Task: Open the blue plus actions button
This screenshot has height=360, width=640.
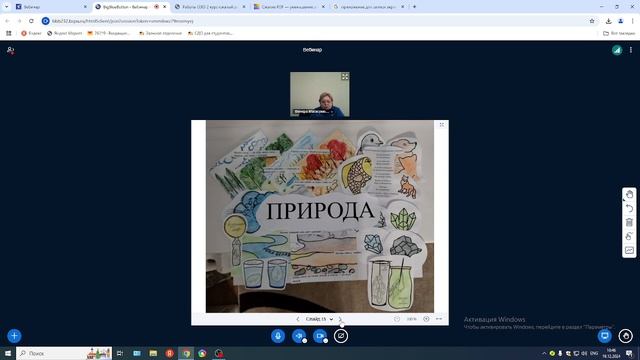Action: point(14,336)
